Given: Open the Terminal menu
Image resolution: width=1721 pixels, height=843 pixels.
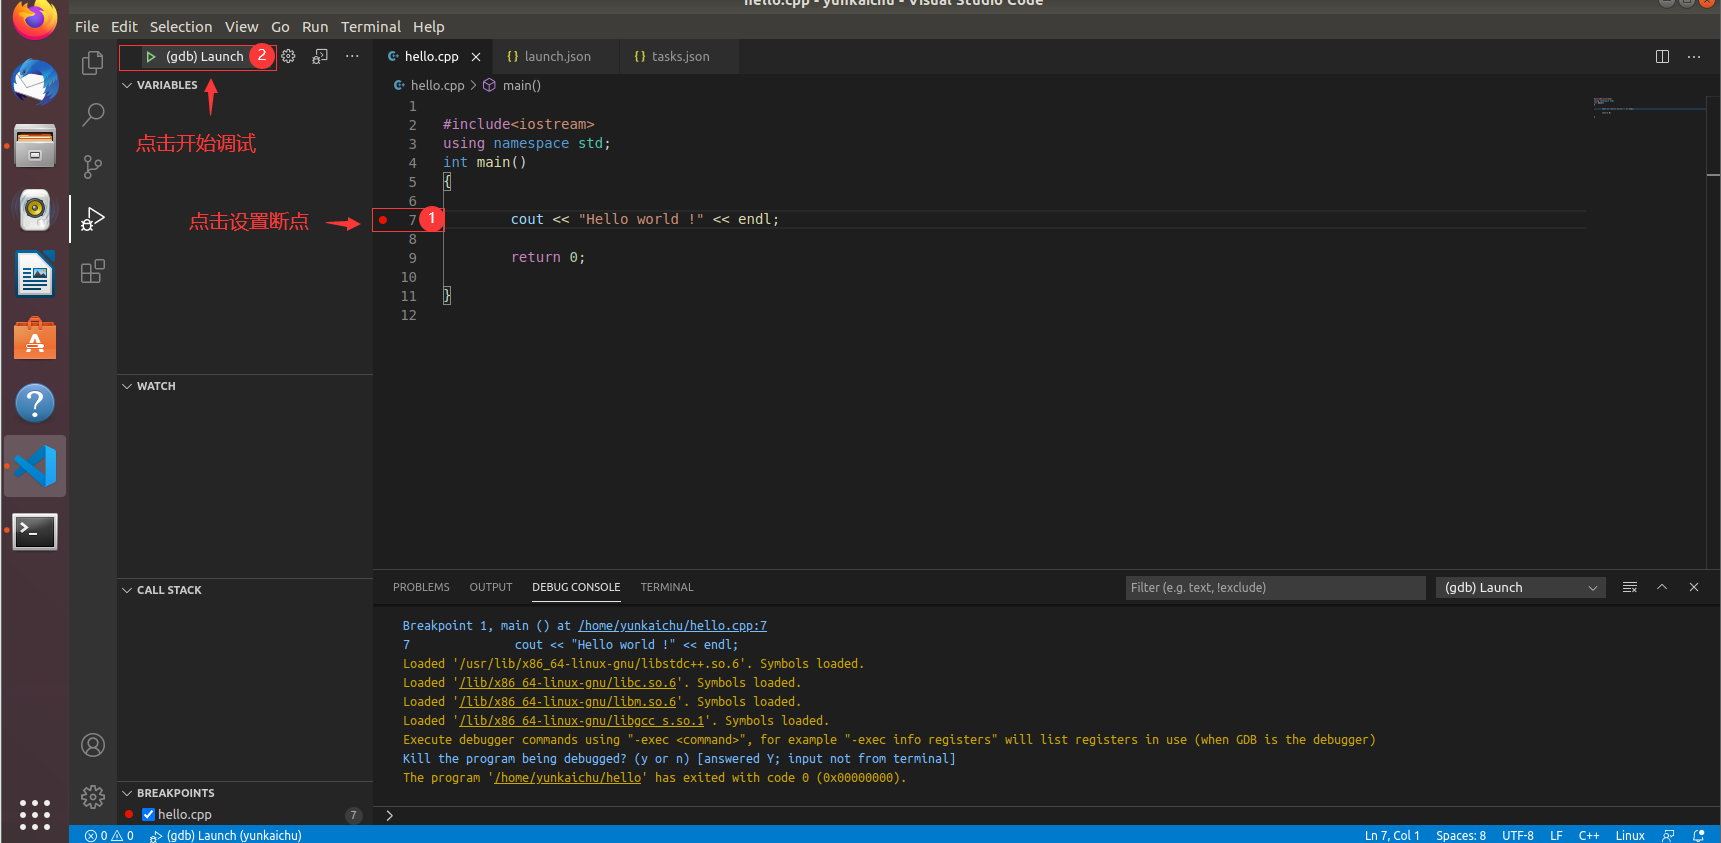Looking at the screenshot, I should click(371, 27).
